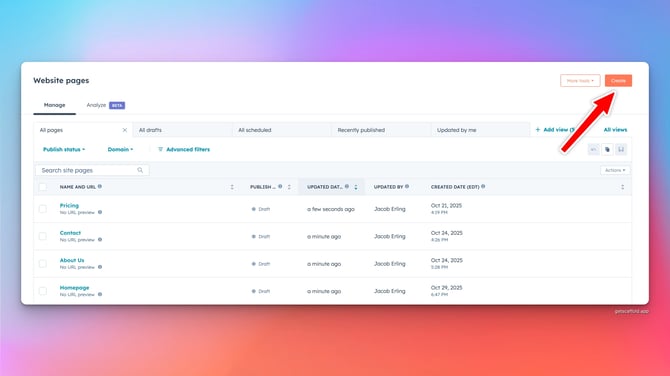This screenshot has height=376, width=670.
Task: Sort by Name and URL column arrows
Action: pos(232,187)
